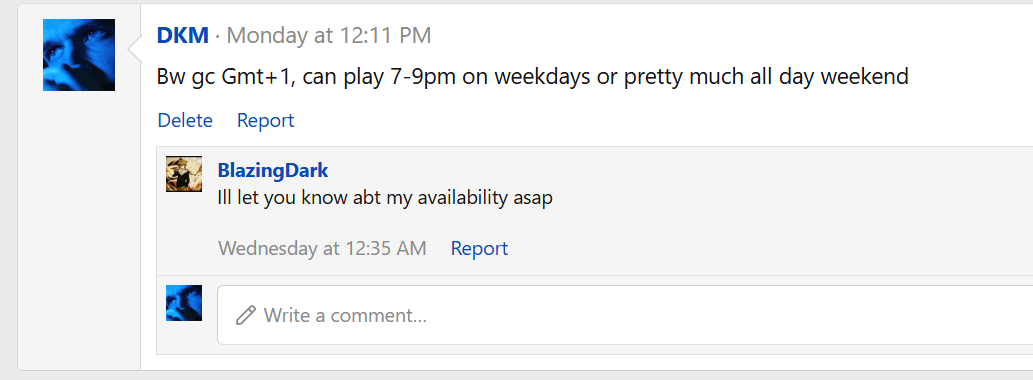The height and width of the screenshot is (380, 1033).
Task: Select the word 'availability' in BlazingDark's reply
Action: (453, 198)
